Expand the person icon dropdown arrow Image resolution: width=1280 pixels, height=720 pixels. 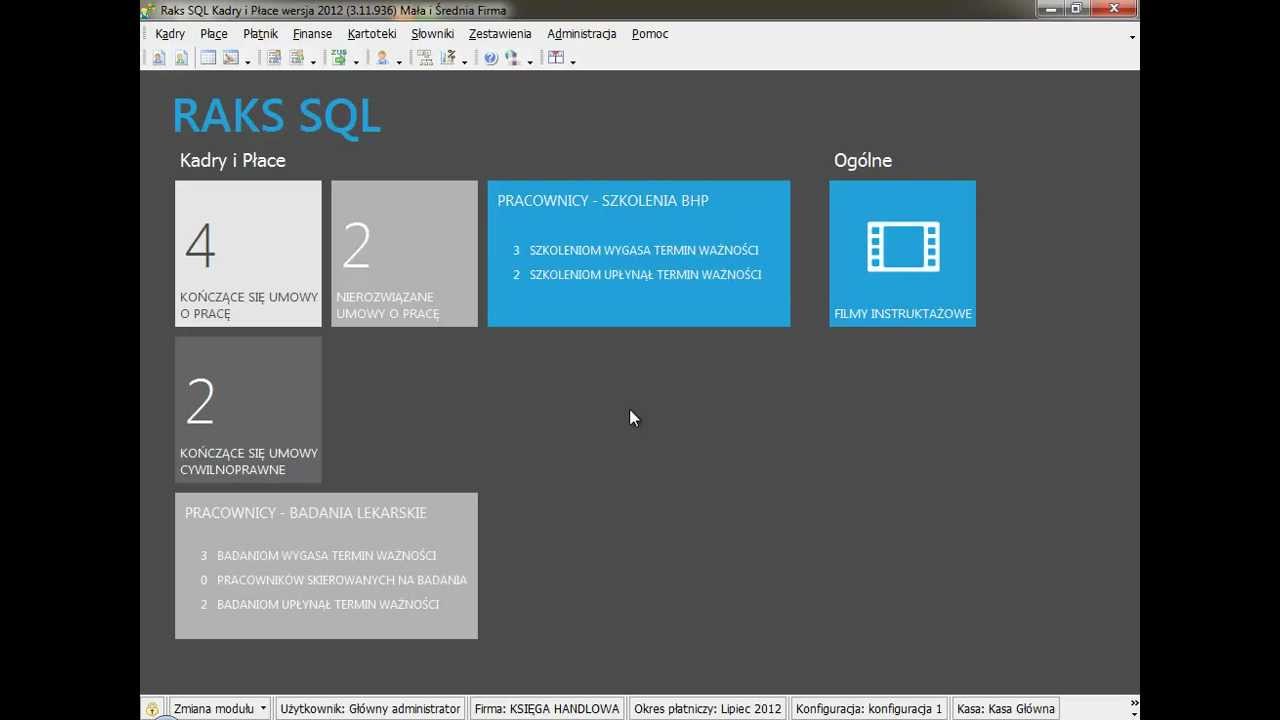pyautogui.click(x=399, y=62)
